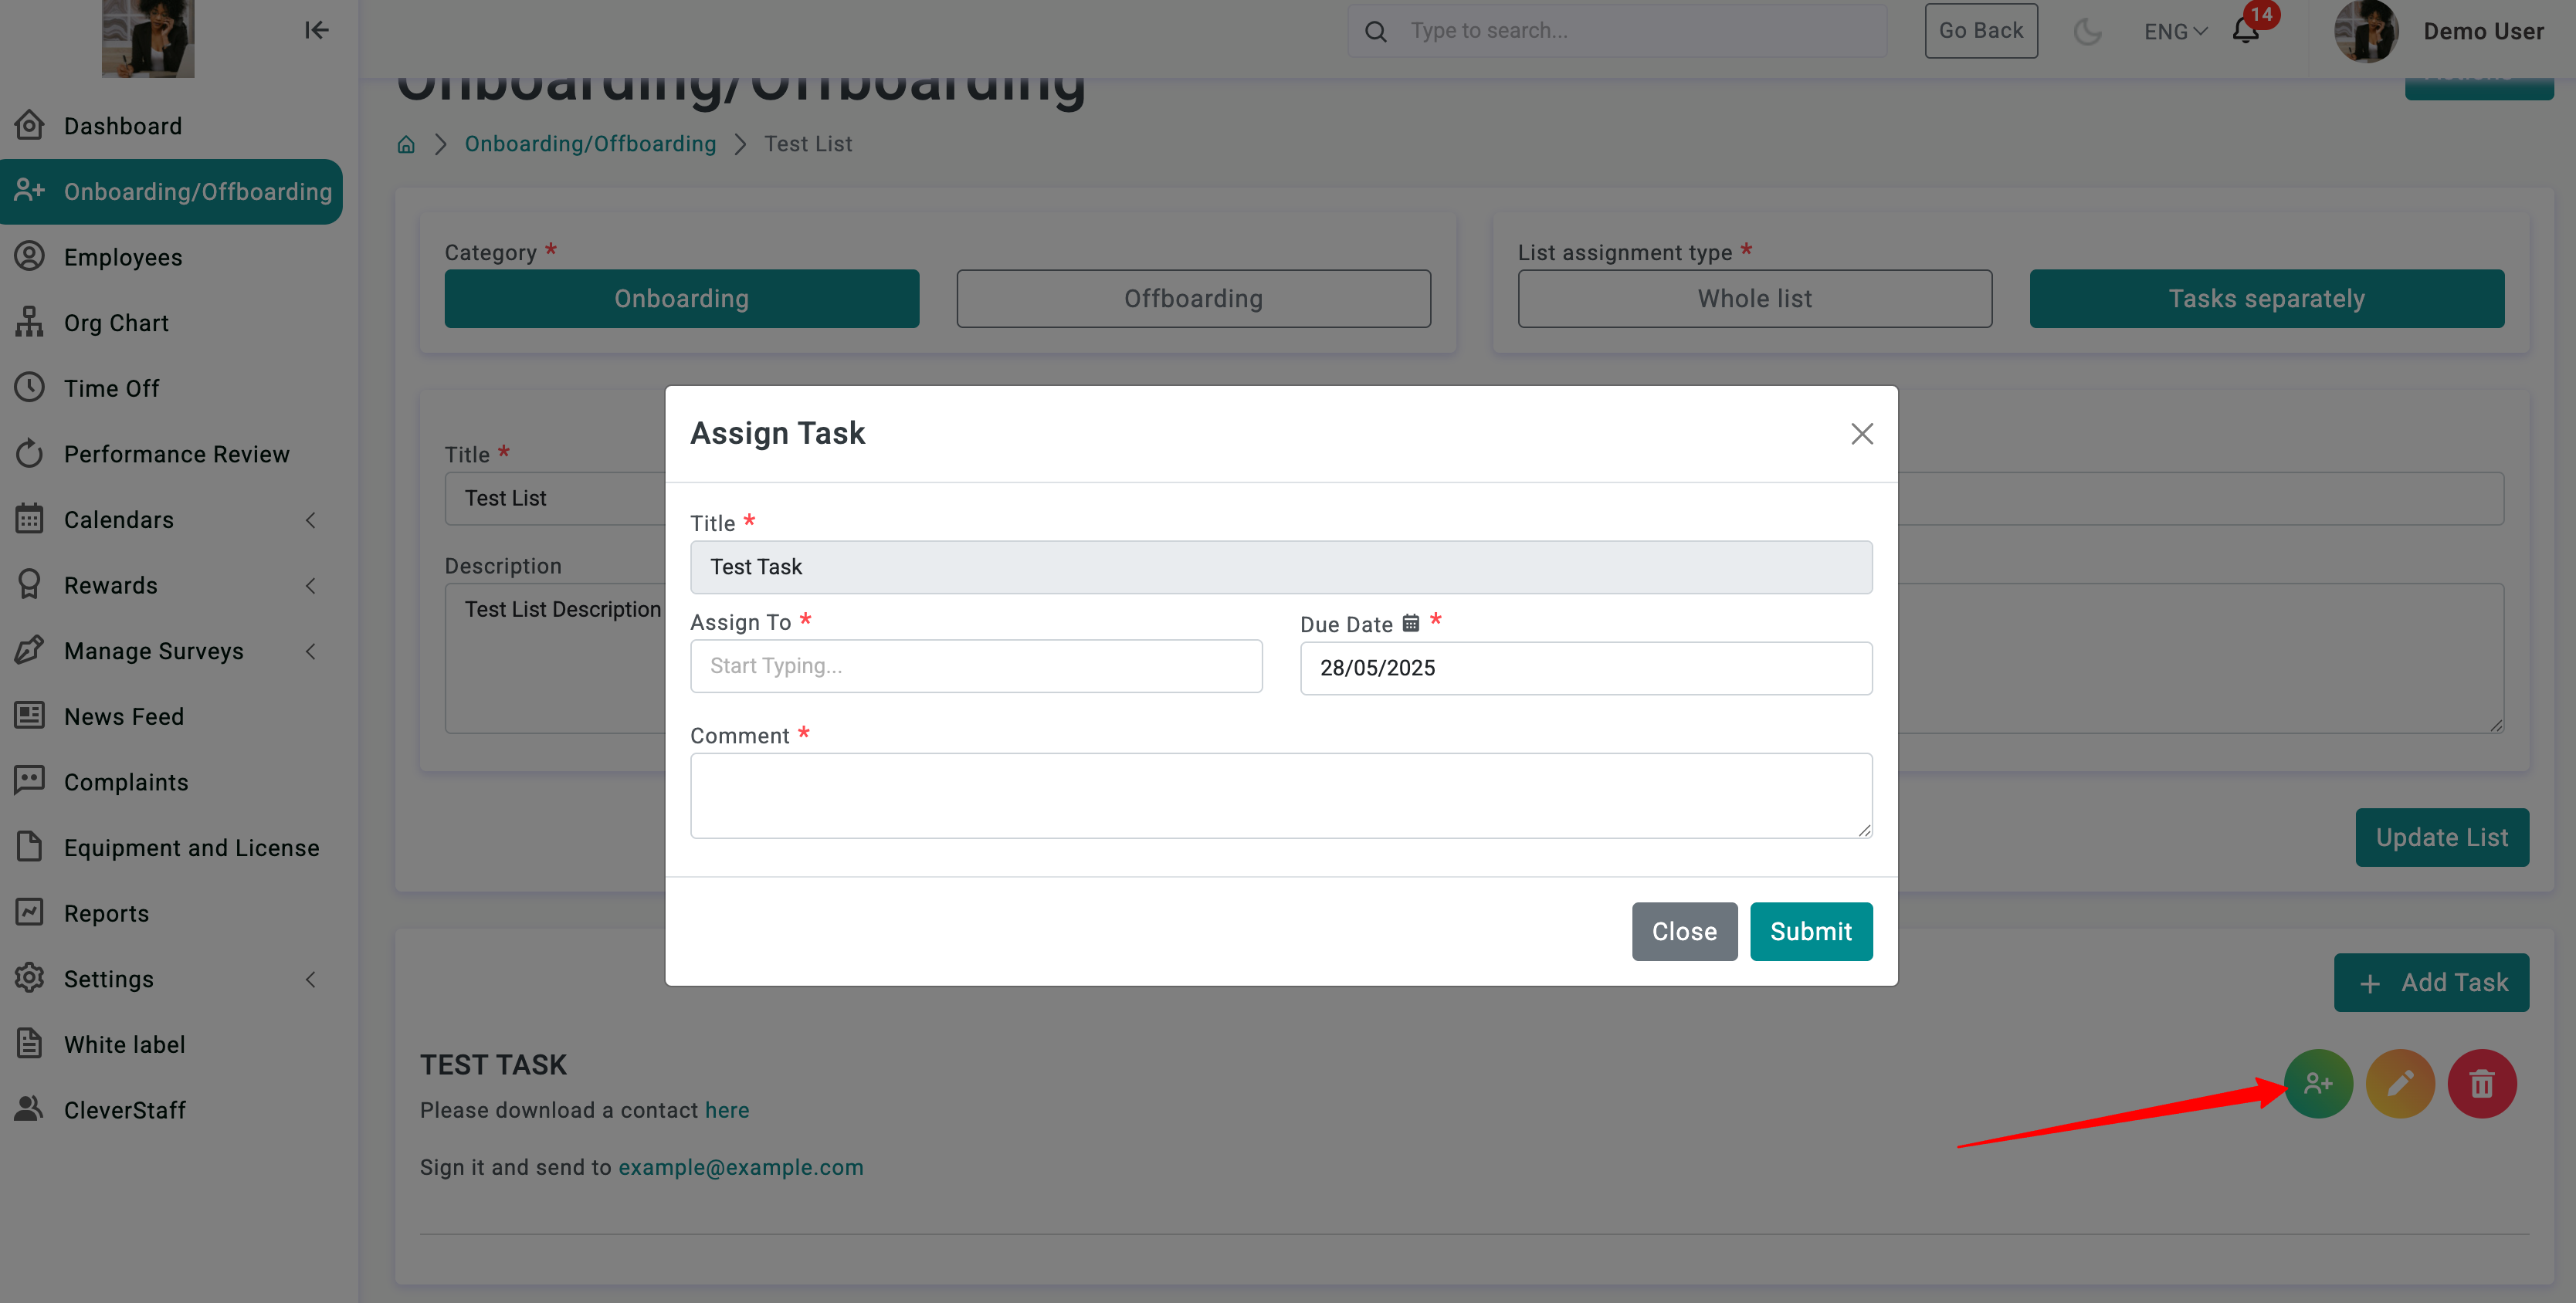Image resolution: width=2576 pixels, height=1303 pixels.
Task: Close the Assign Task dialog with X
Action: [1861, 433]
